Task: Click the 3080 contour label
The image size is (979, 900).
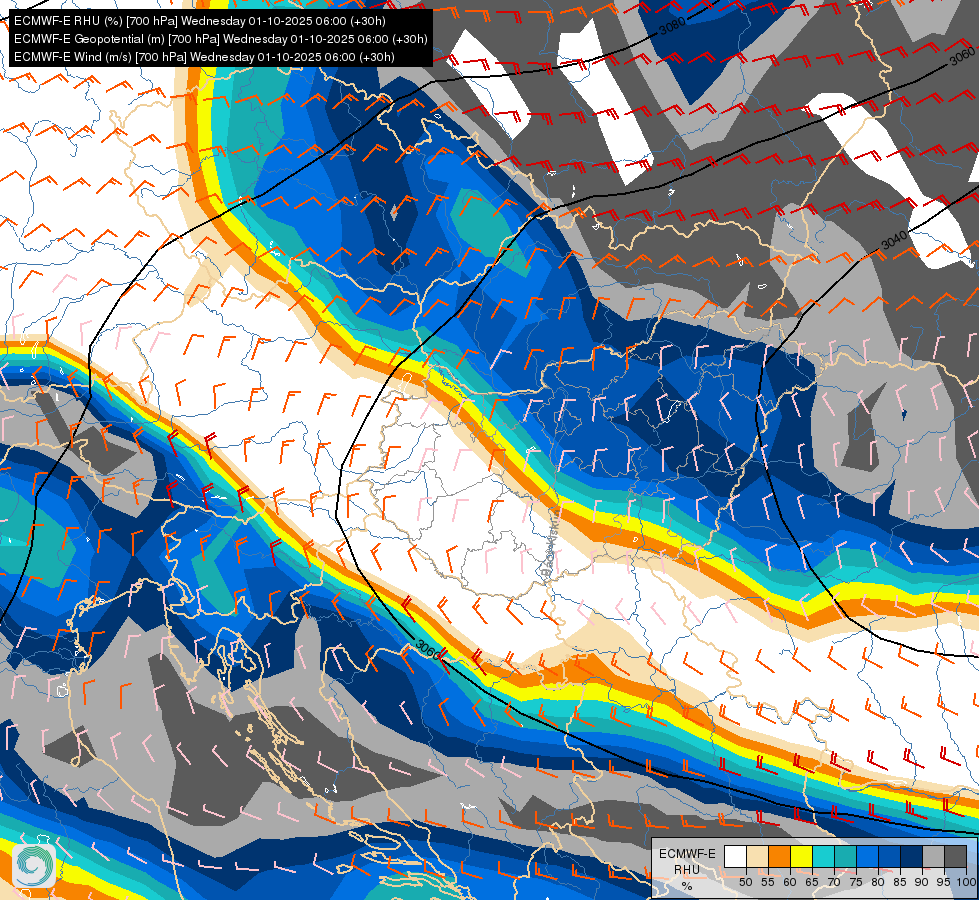Action: [x=672, y=26]
